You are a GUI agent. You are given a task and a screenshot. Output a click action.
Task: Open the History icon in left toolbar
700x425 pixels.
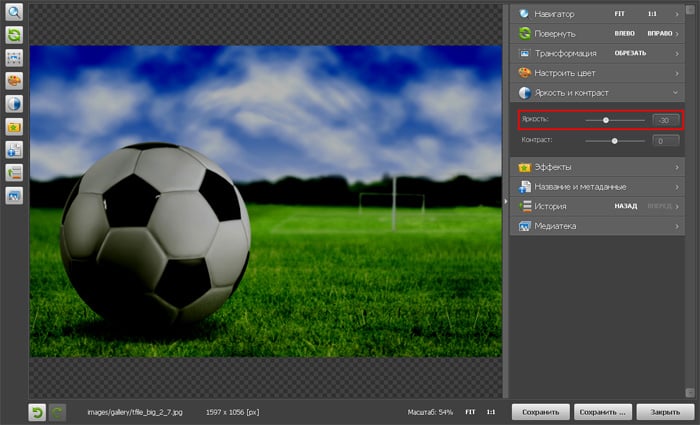coord(15,172)
